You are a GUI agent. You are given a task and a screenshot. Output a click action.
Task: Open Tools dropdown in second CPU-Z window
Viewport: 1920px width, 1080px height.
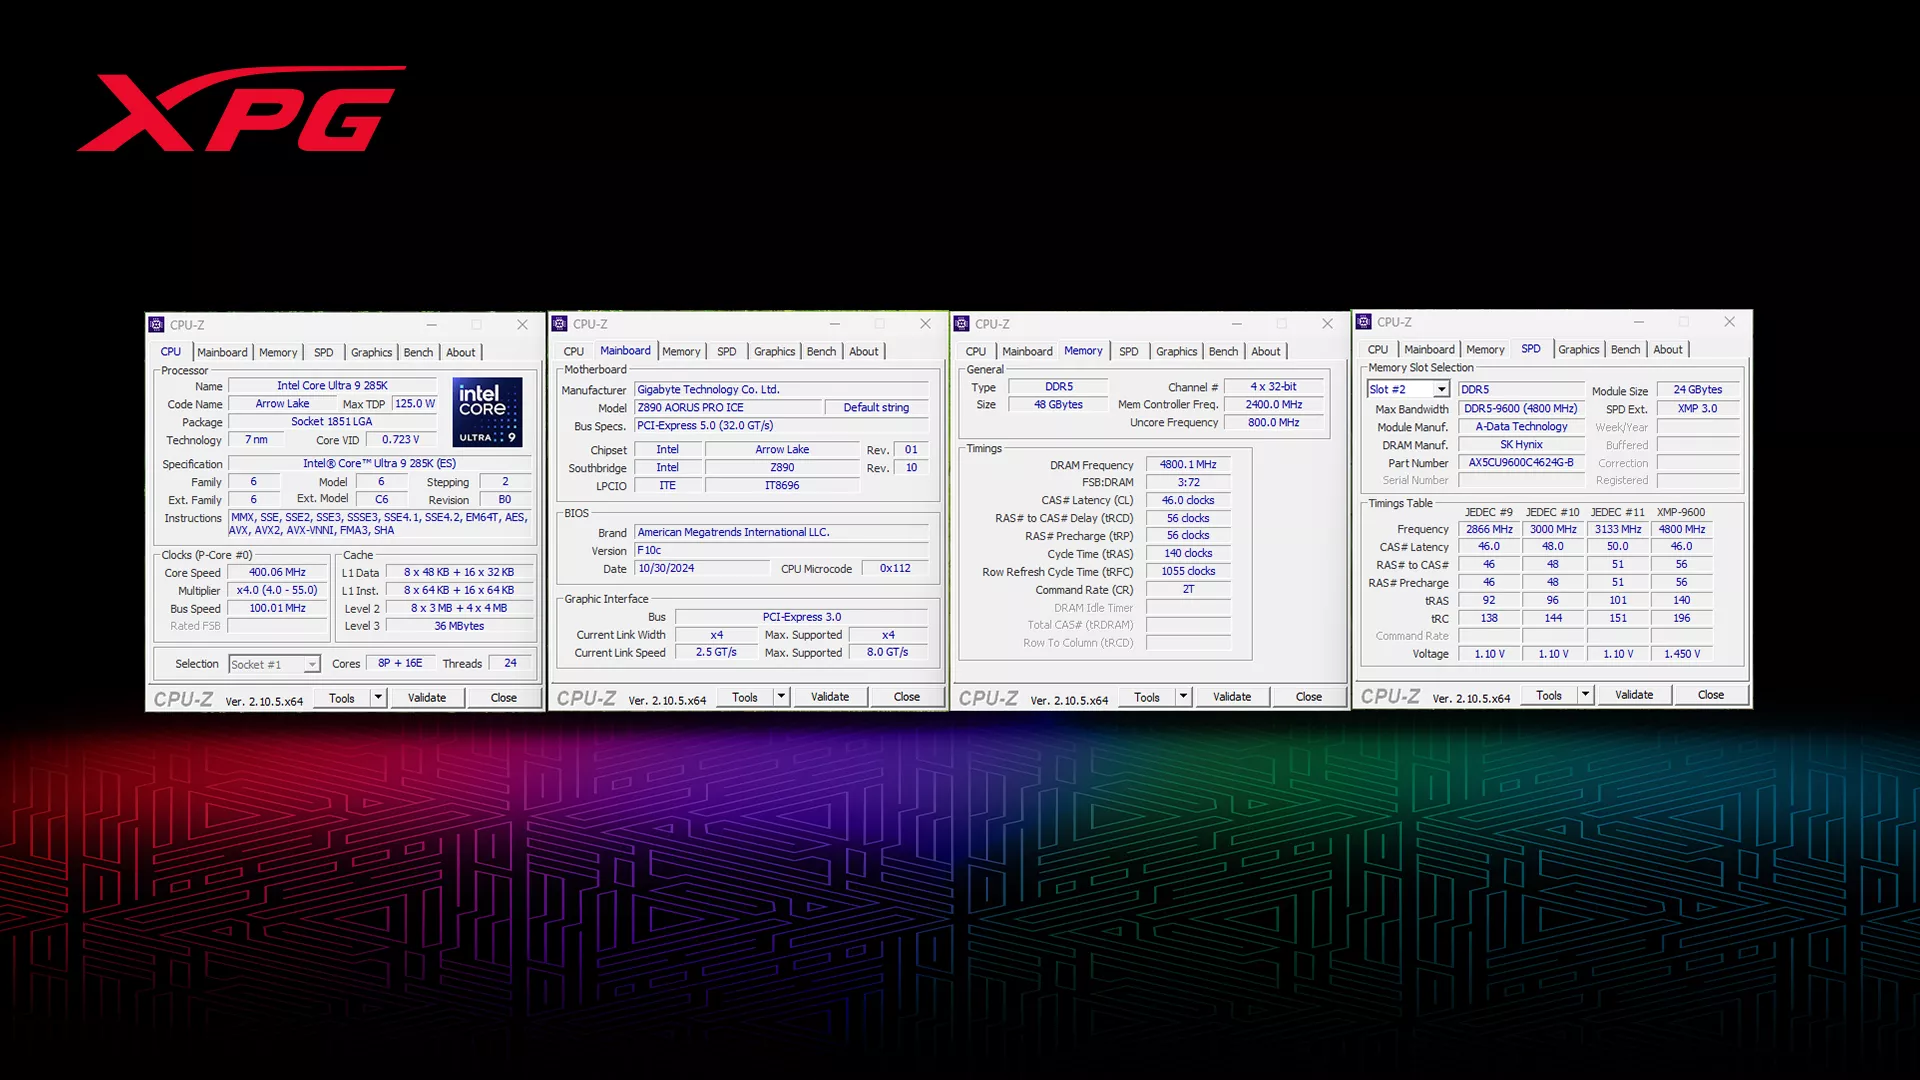pyautogui.click(x=781, y=696)
